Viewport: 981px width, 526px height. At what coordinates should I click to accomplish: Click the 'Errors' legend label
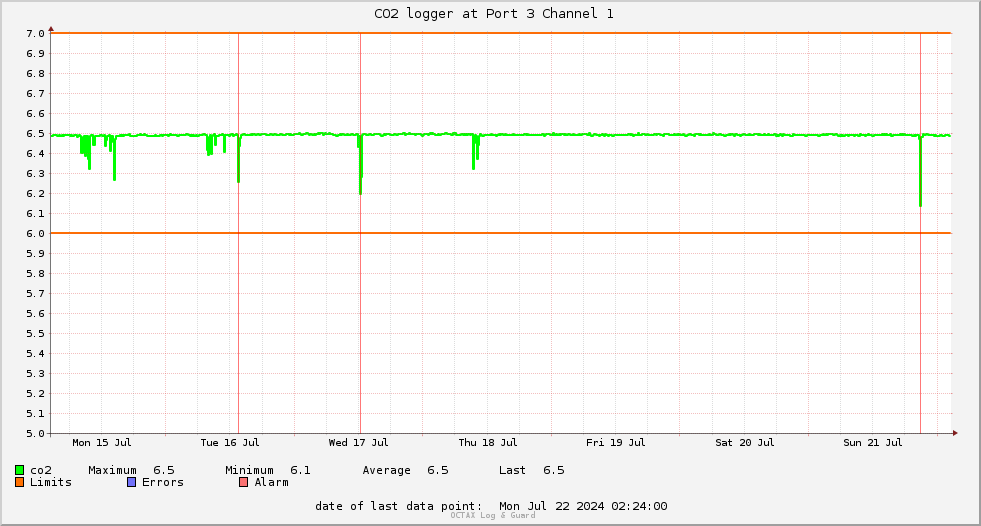click(x=163, y=482)
